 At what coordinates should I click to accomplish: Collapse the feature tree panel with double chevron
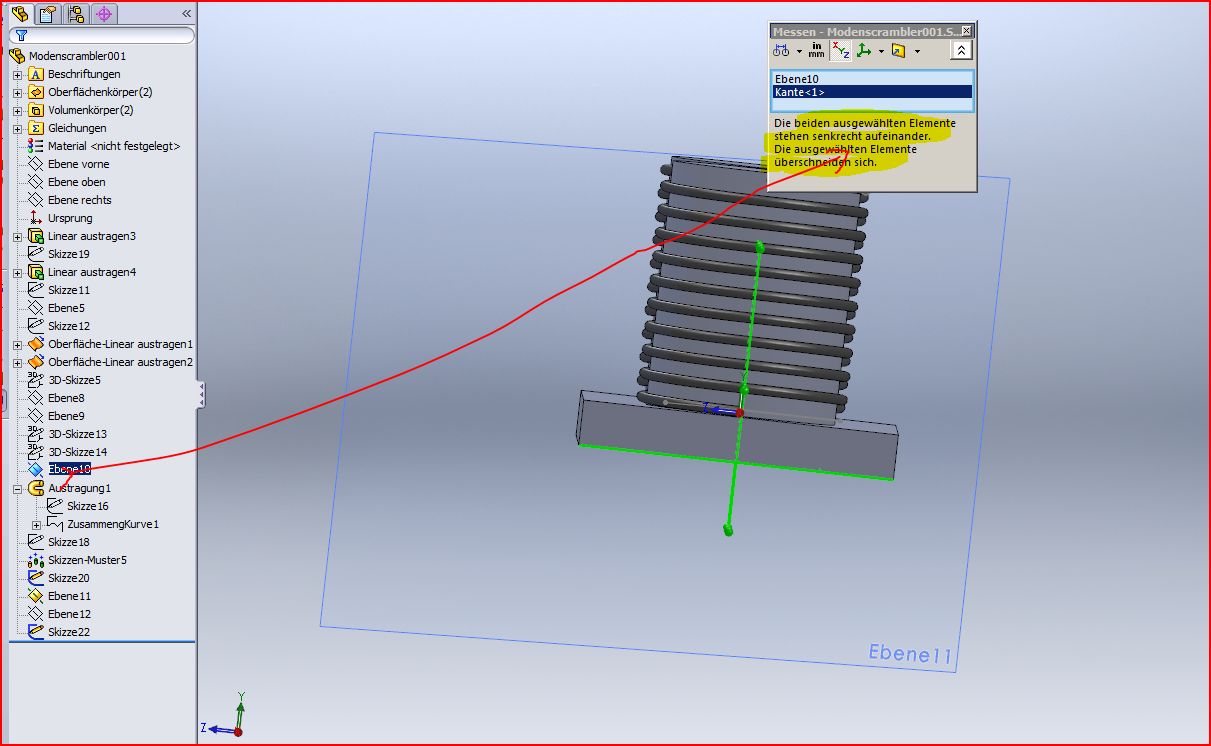186,14
